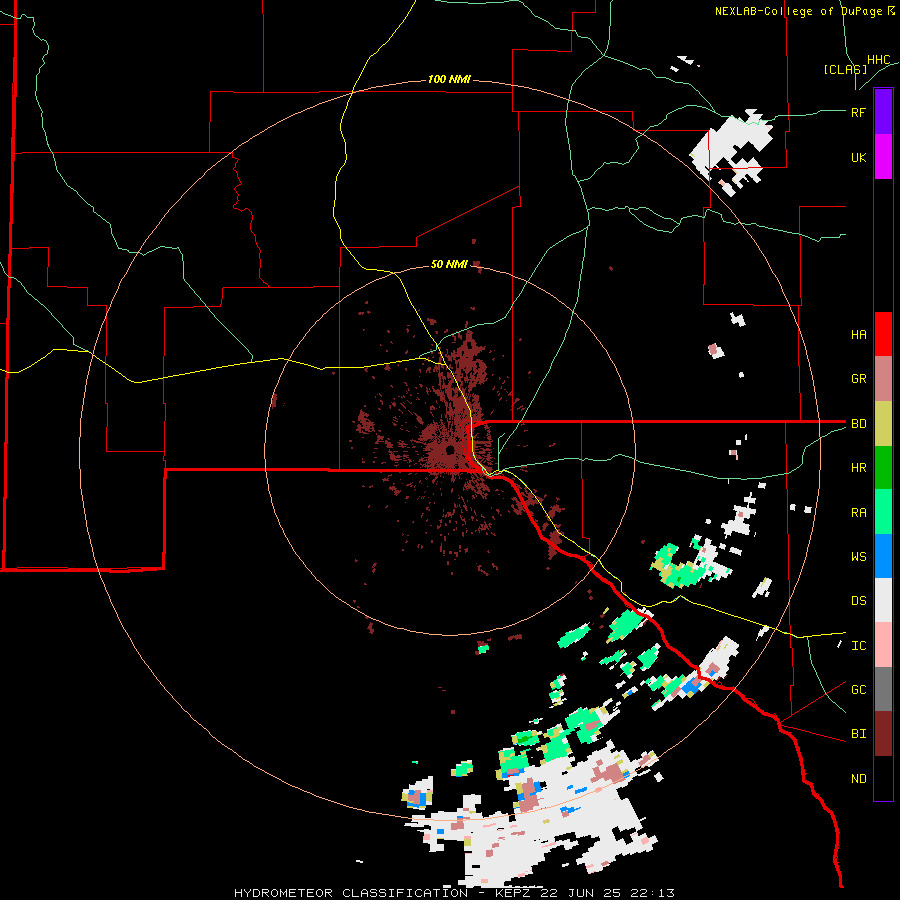Screen dimensions: 900x900
Task: Click the DS legend label
Action: (858, 601)
